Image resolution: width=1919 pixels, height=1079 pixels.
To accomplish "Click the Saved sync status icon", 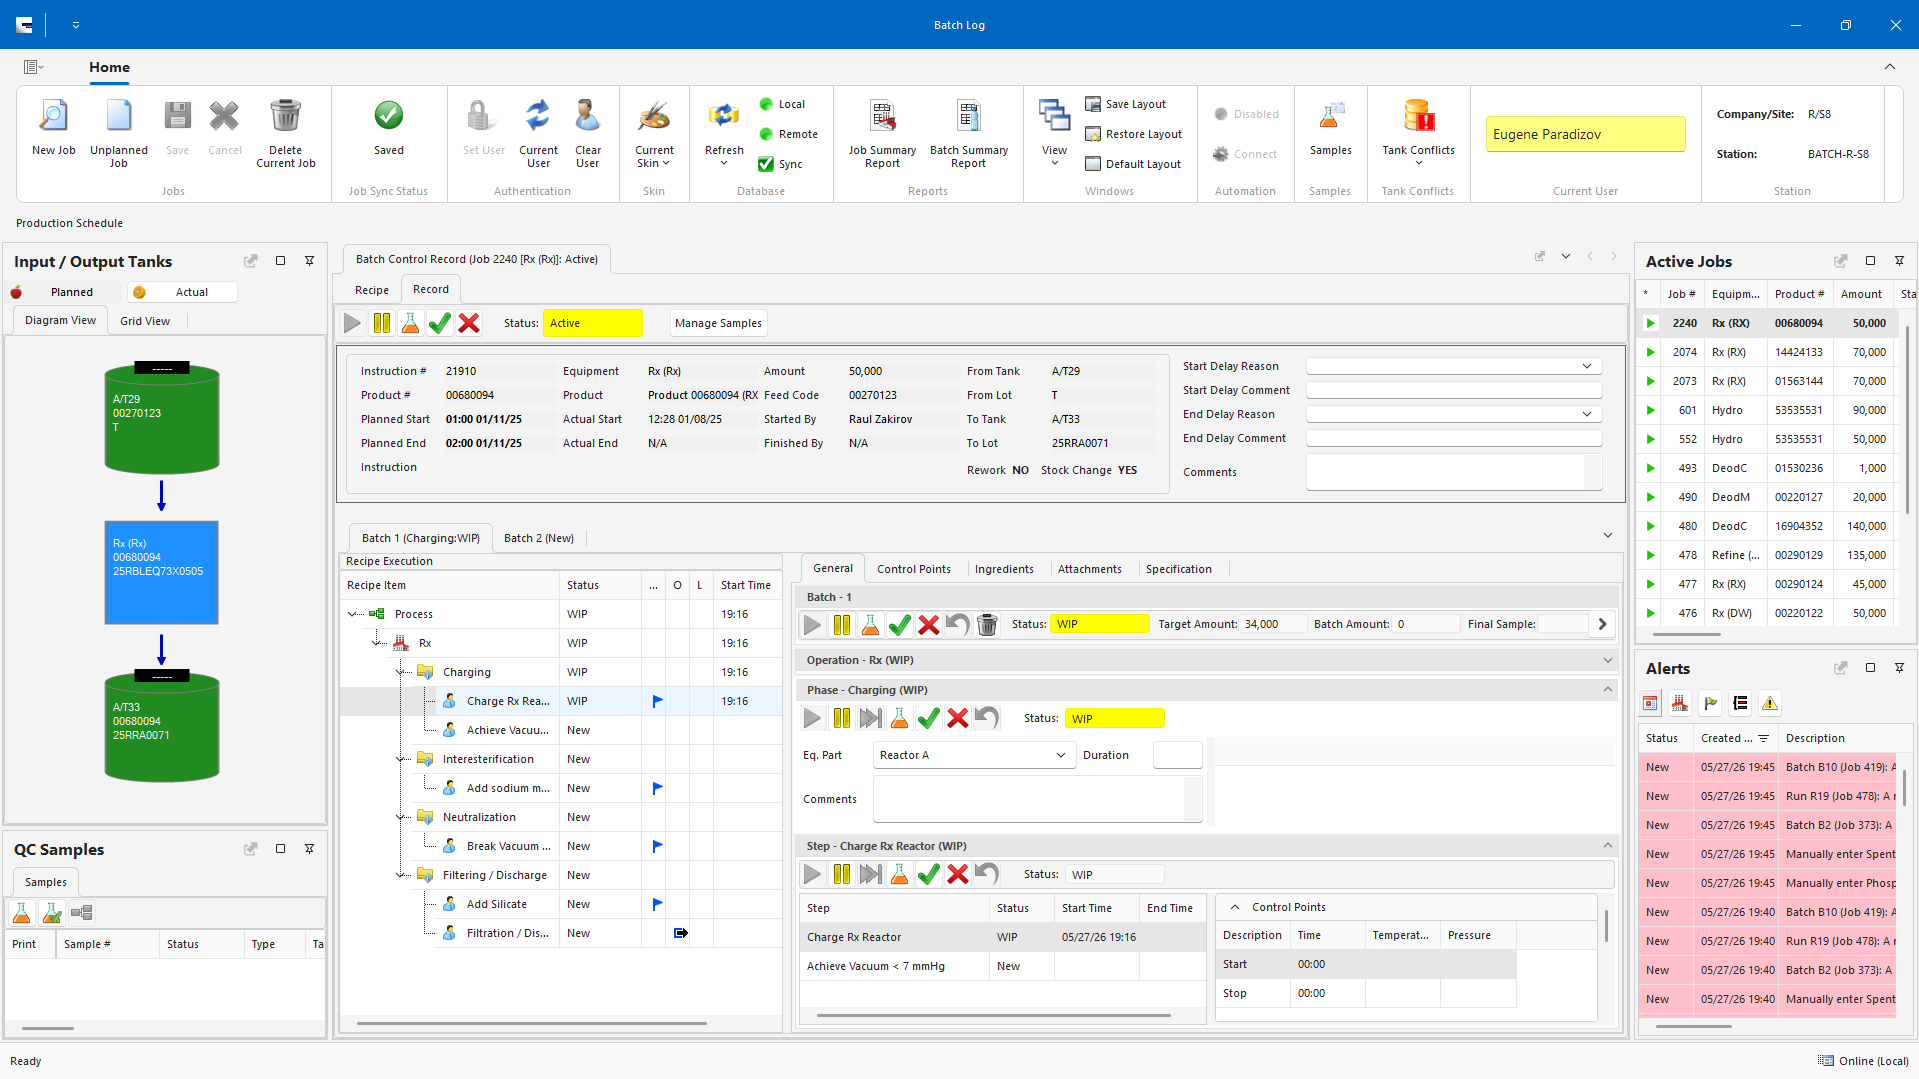I will pos(389,116).
